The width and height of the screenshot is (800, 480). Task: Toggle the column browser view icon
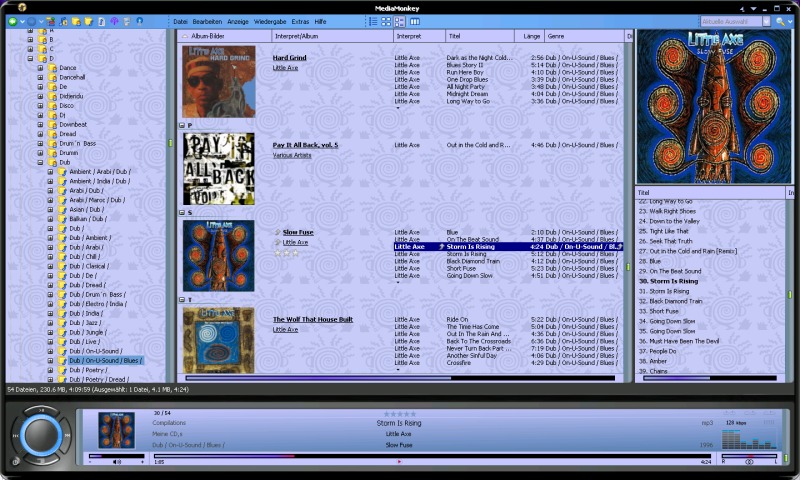click(x=415, y=21)
